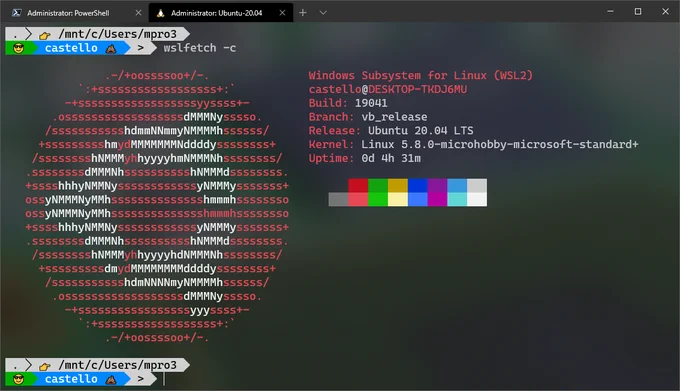Image resolution: width=680 pixels, height=391 pixels.
Task: Click the pointing hand icon in top prompt
Action: [45, 35]
